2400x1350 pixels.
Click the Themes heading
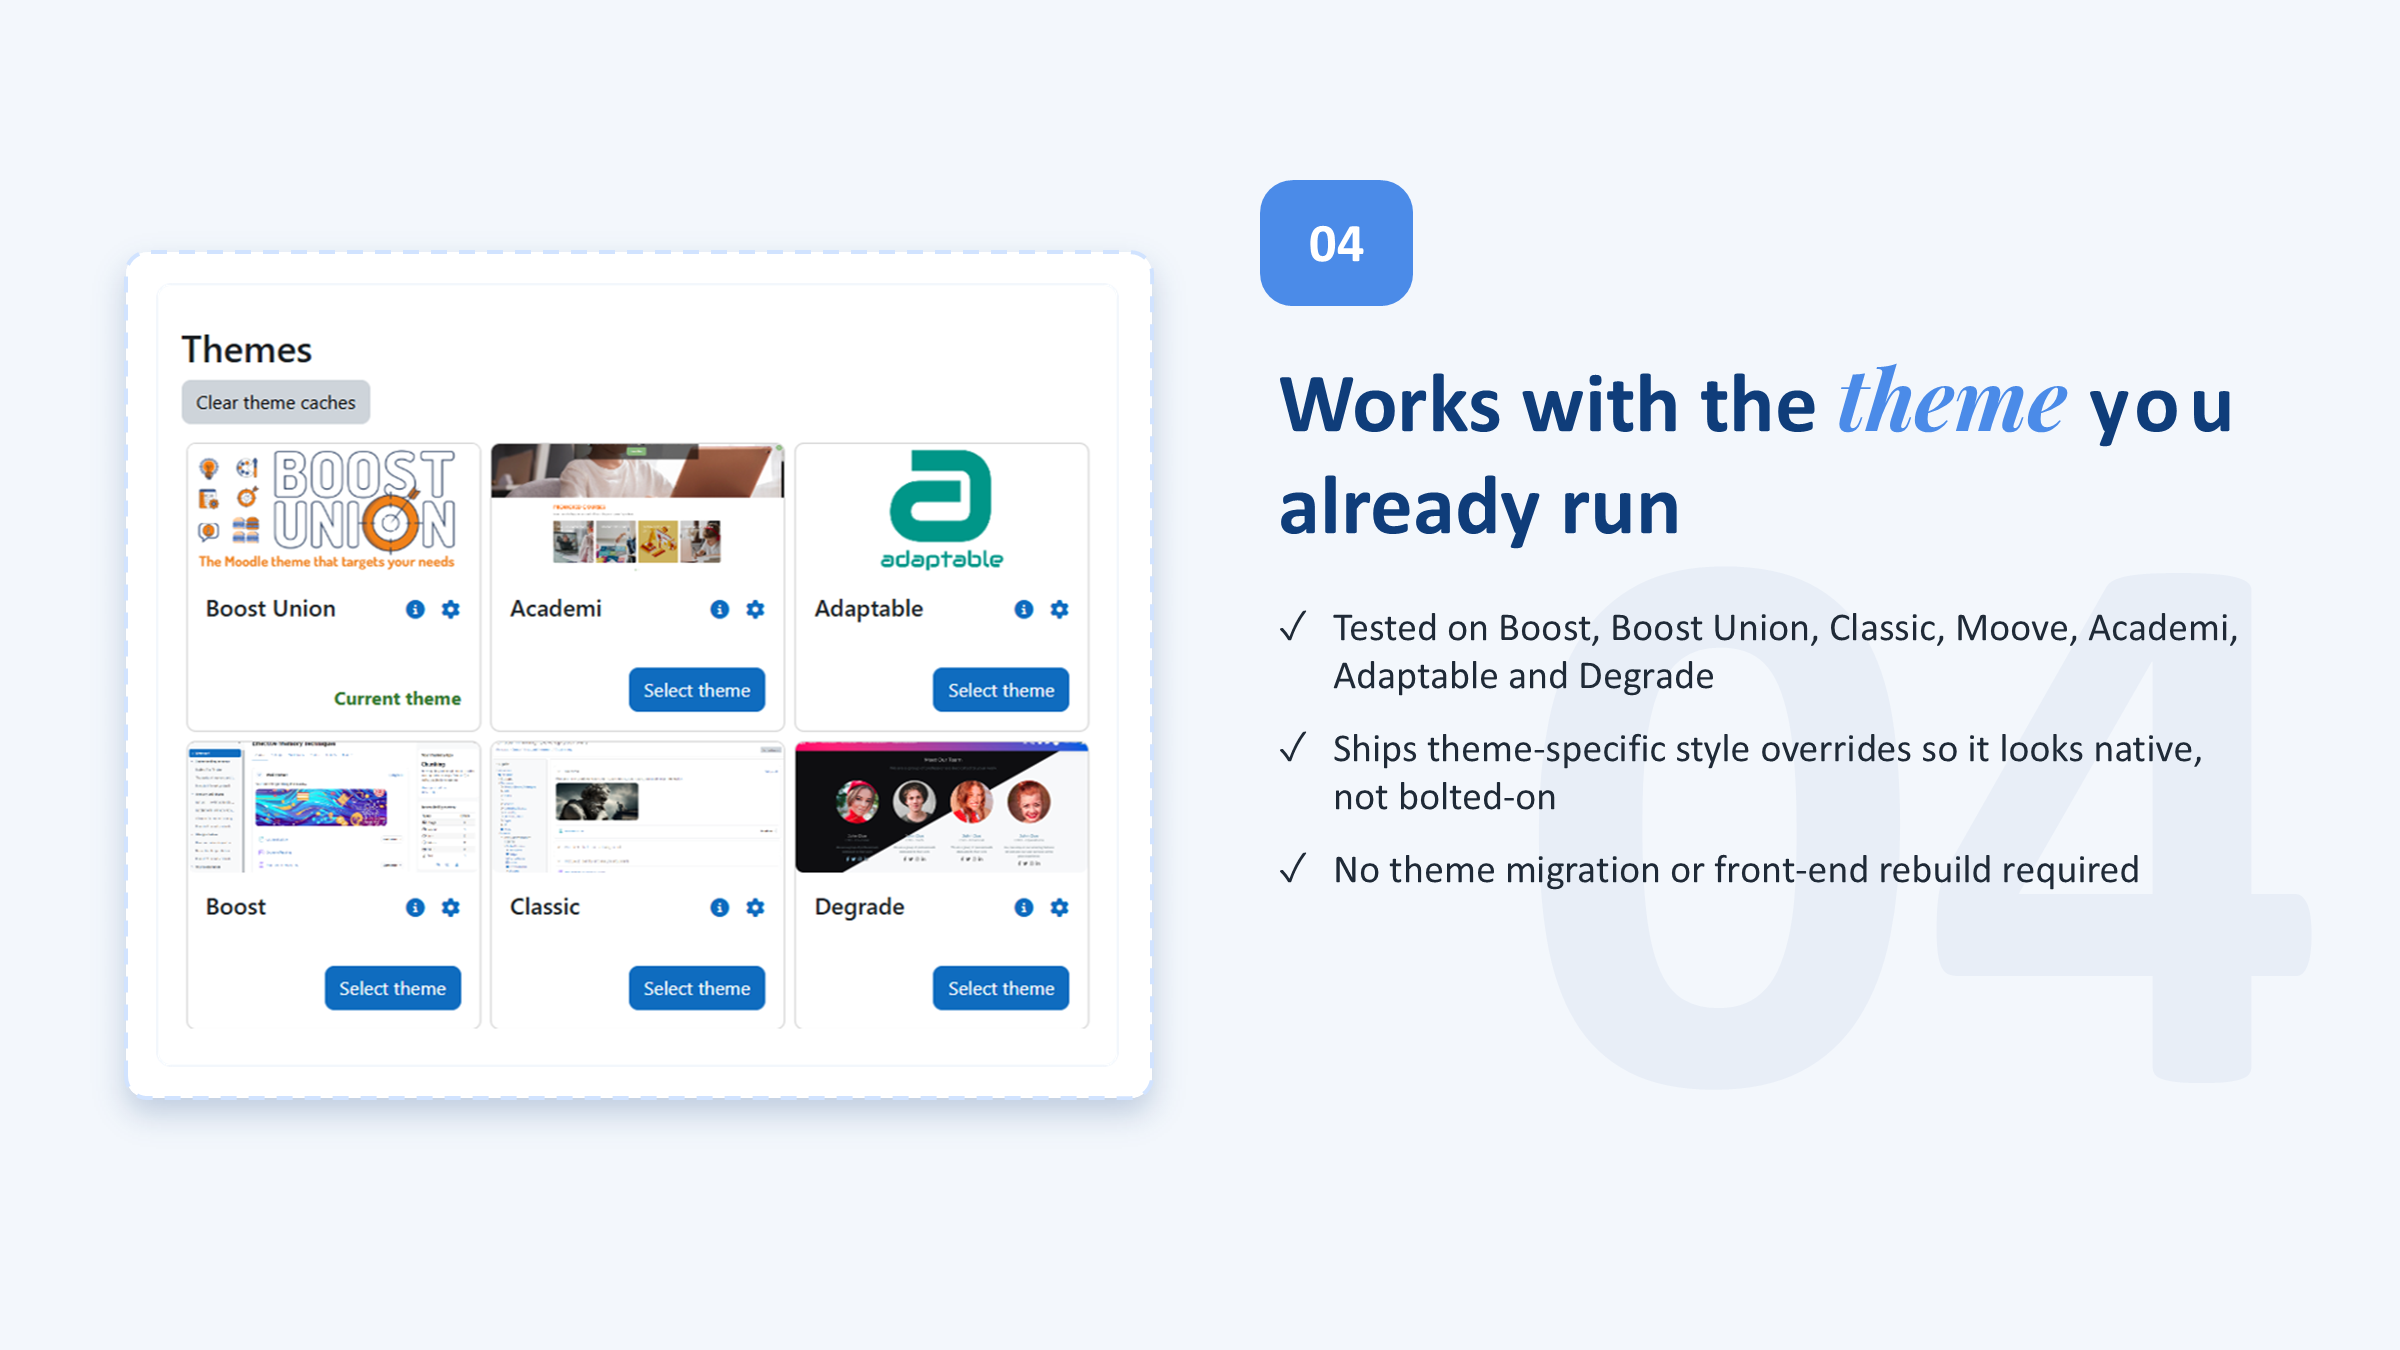pyautogui.click(x=247, y=350)
